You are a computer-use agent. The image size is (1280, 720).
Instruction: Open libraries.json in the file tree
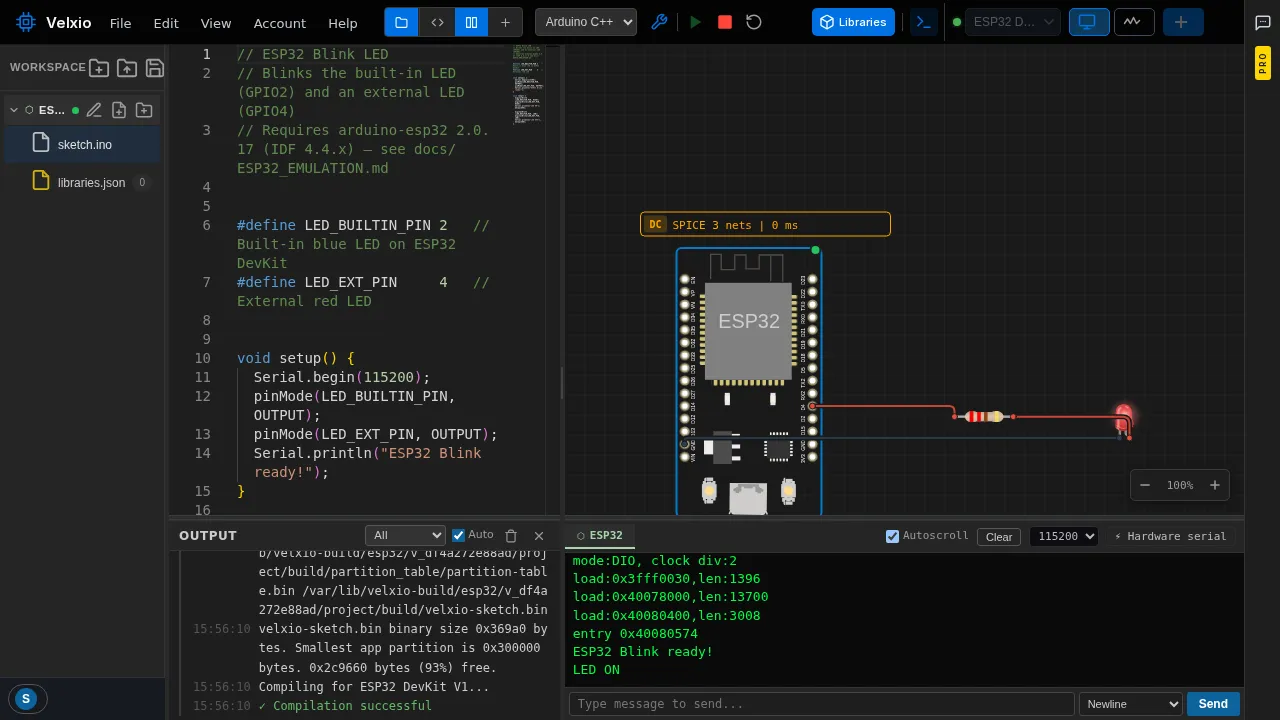pyautogui.click(x=82, y=182)
